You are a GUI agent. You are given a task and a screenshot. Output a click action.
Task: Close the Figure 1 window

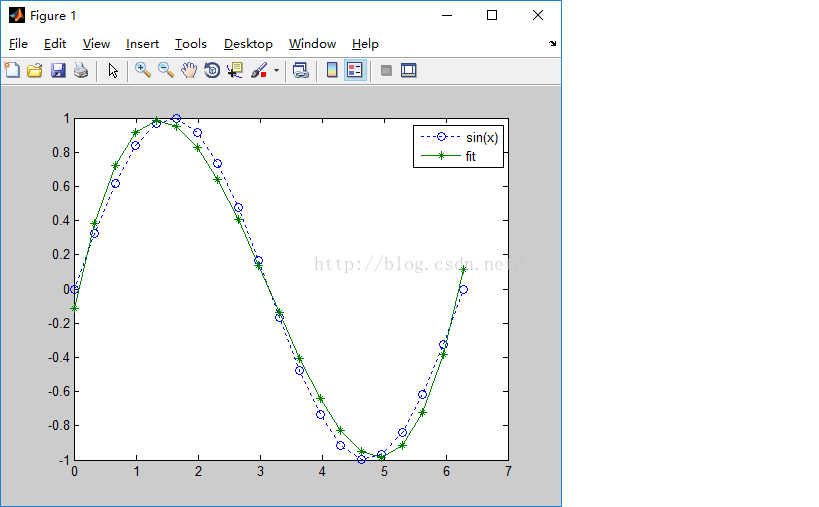(x=538, y=15)
